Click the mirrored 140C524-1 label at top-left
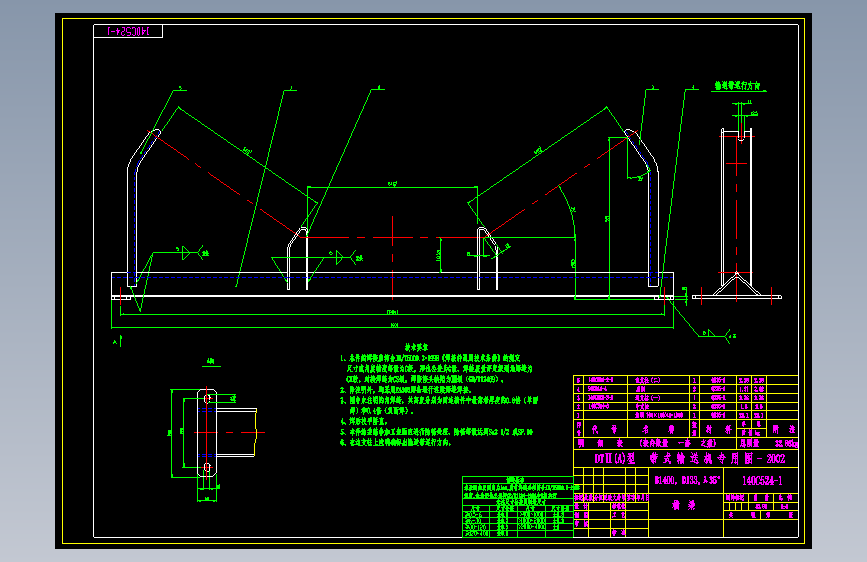Image resolution: width=867 pixels, height=562 pixels. pyautogui.click(x=128, y=32)
